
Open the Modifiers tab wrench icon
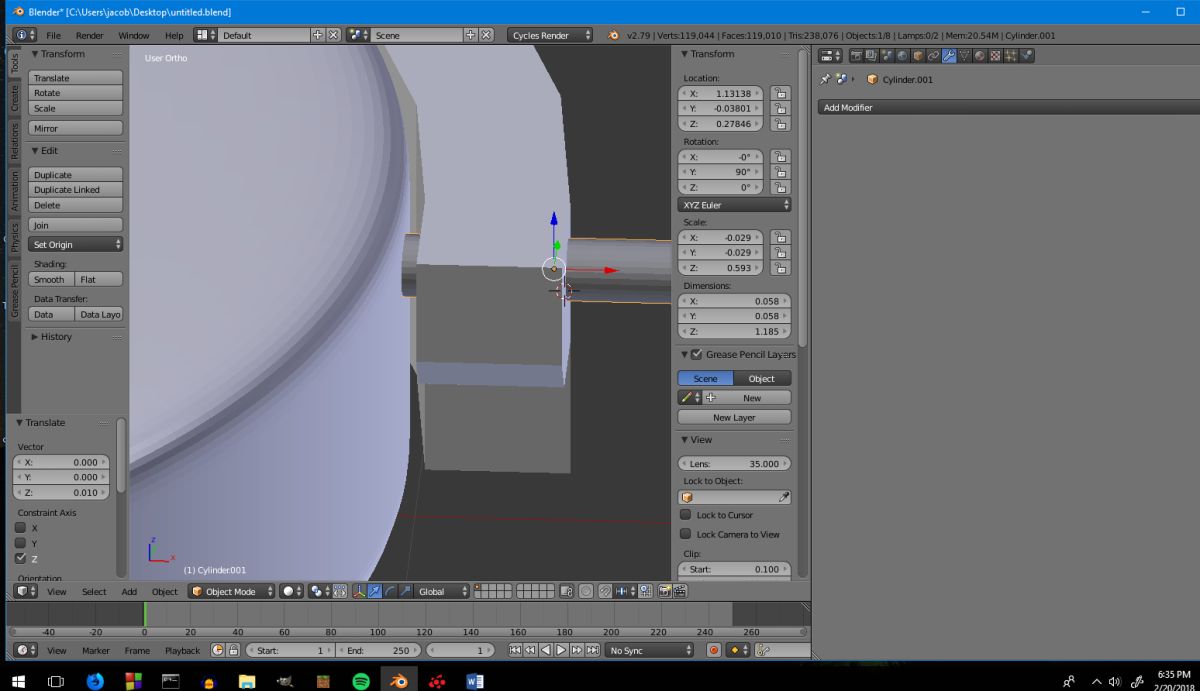pos(949,55)
